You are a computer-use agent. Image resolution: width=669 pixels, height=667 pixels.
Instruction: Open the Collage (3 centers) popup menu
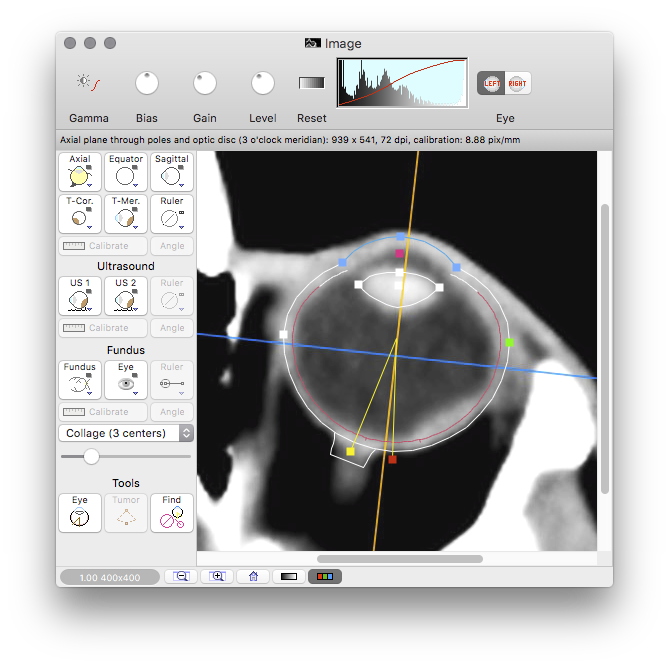[x=126, y=433]
